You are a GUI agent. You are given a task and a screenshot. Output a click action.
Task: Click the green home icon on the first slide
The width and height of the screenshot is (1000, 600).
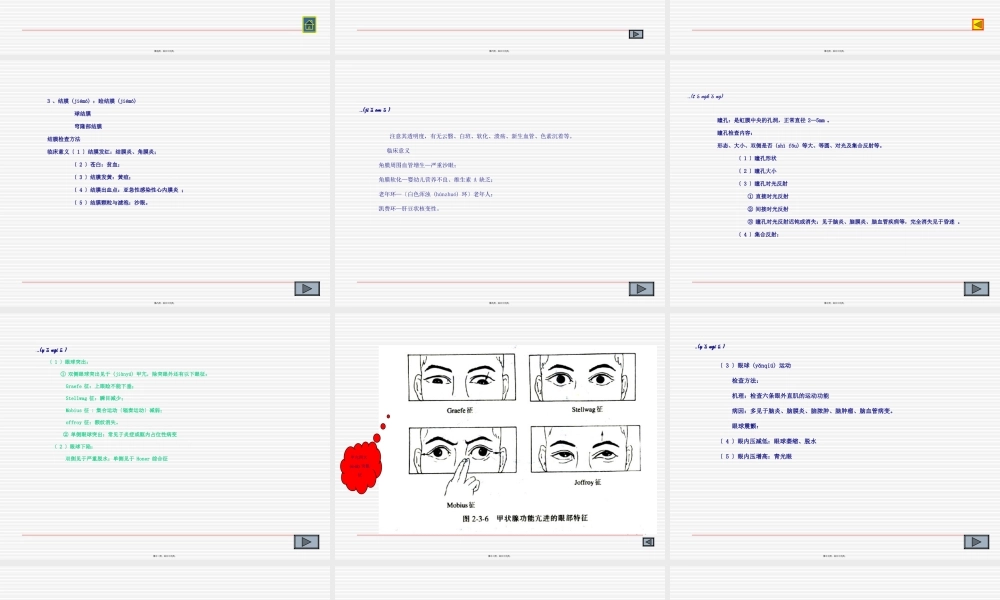click(310, 25)
